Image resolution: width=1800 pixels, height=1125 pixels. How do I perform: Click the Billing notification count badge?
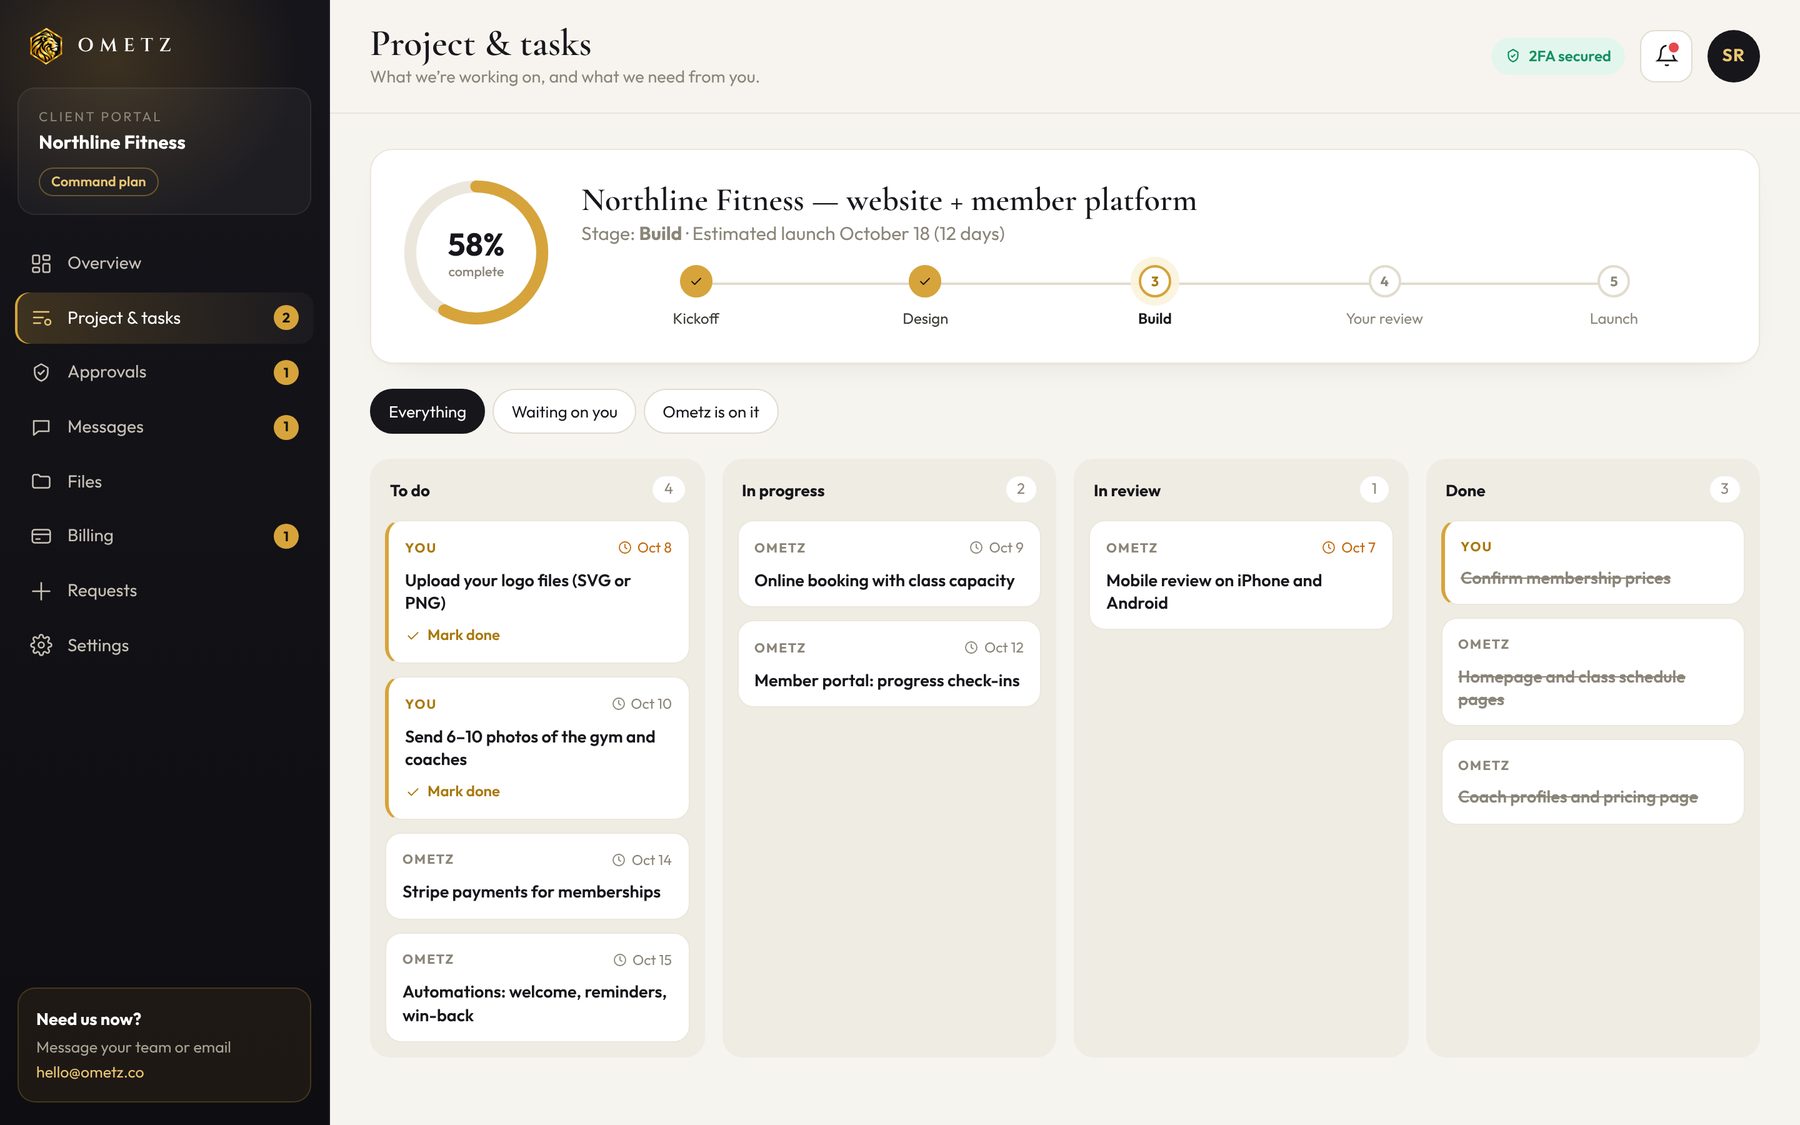point(286,536)
